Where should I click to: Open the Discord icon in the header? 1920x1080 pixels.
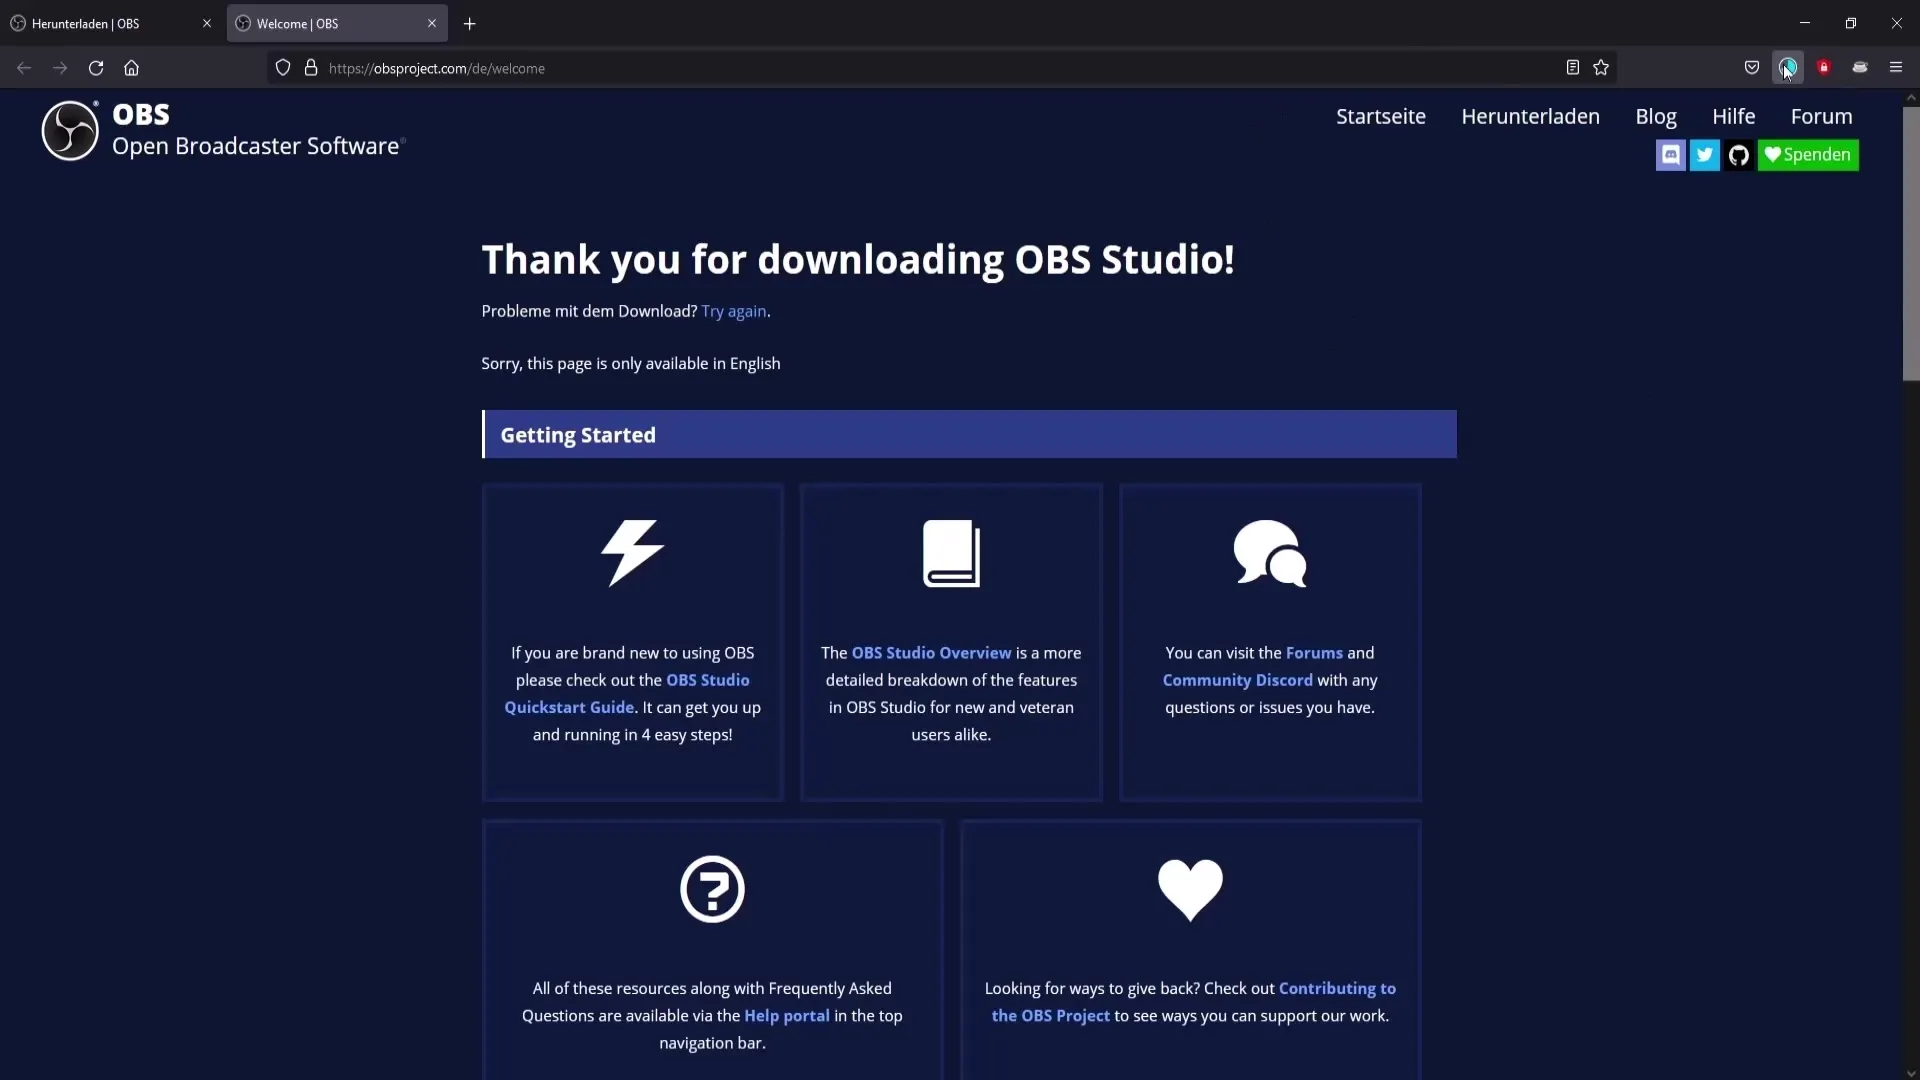tap(1670, 155)
